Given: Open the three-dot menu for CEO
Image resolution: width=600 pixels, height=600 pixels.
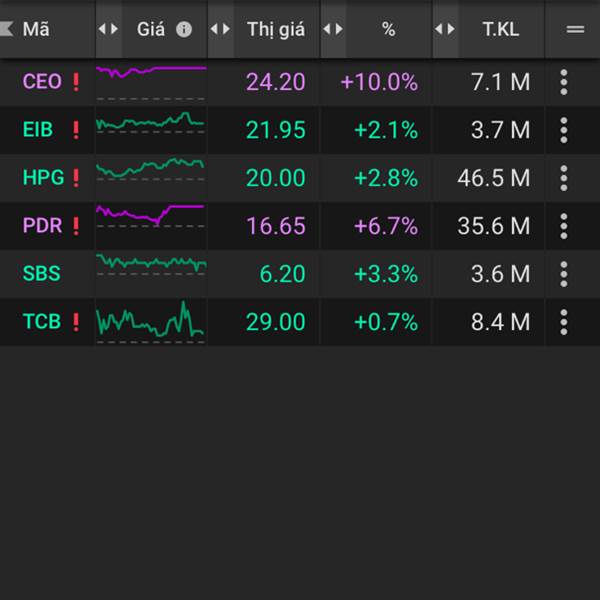Looking at the screenshot, I should pos(564,82).
